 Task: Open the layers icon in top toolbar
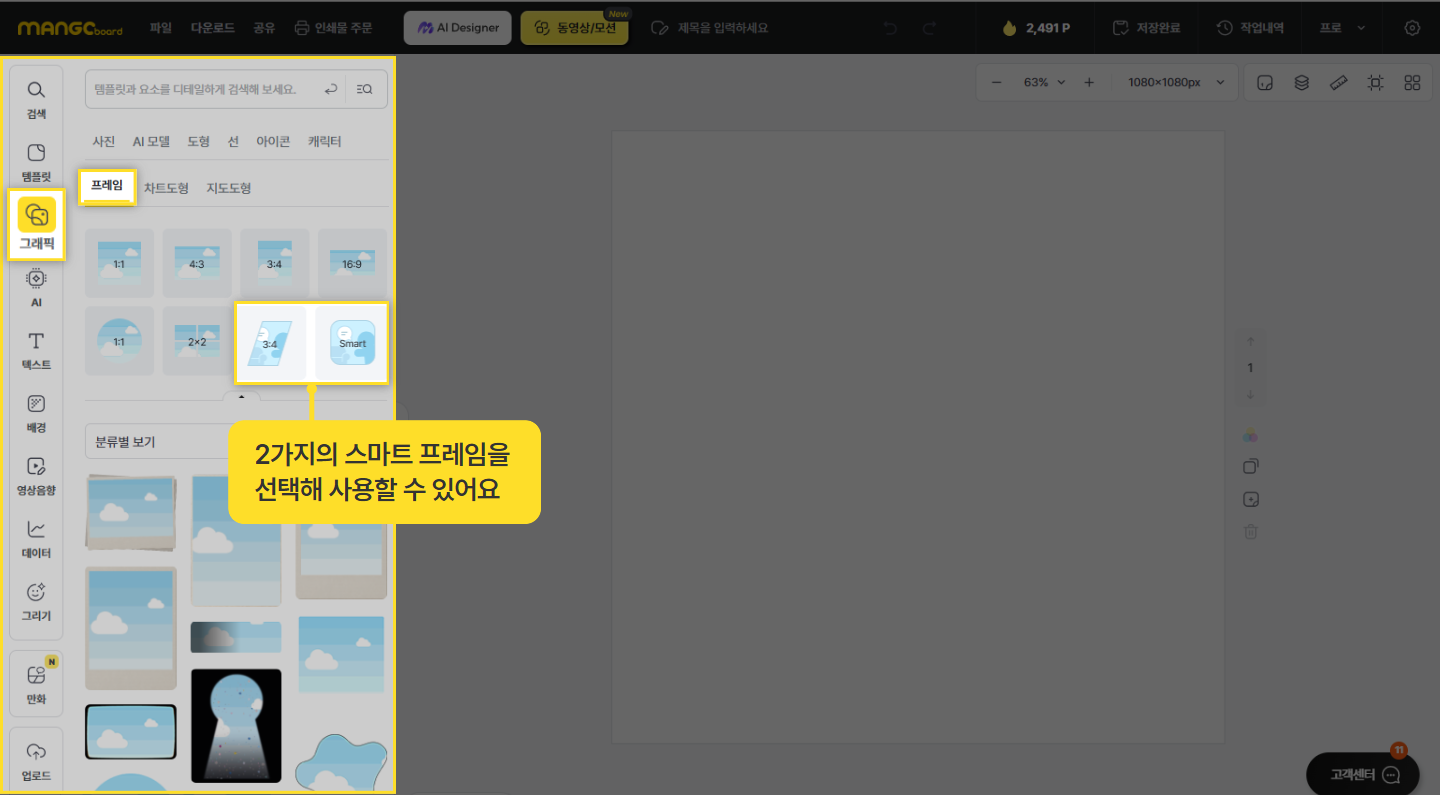pyautogui.click(x=1301, y=83)
